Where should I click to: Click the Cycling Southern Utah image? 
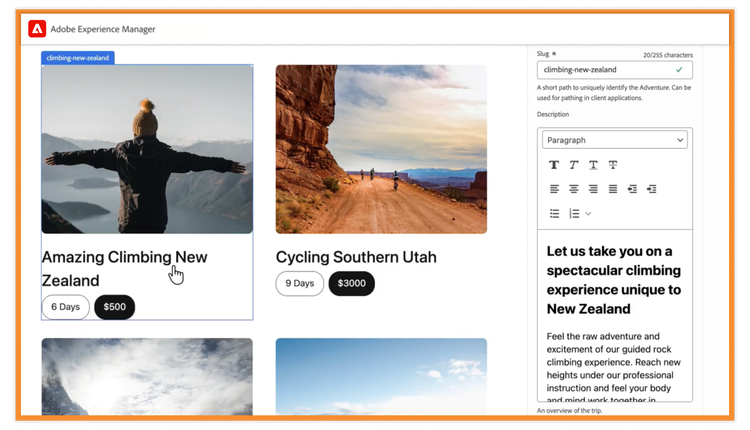[x=381, y=149]
